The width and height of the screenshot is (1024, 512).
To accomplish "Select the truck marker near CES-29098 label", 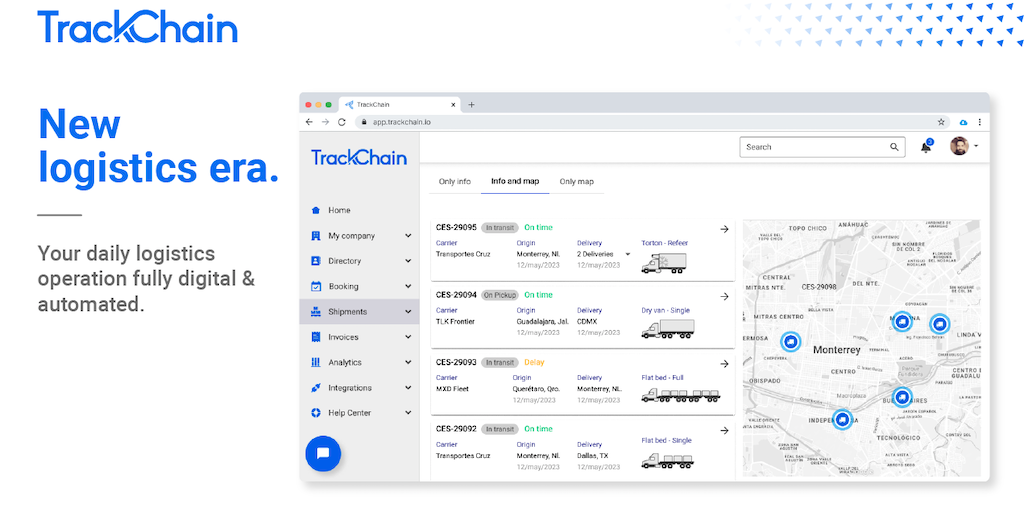I will click(790, 342).
